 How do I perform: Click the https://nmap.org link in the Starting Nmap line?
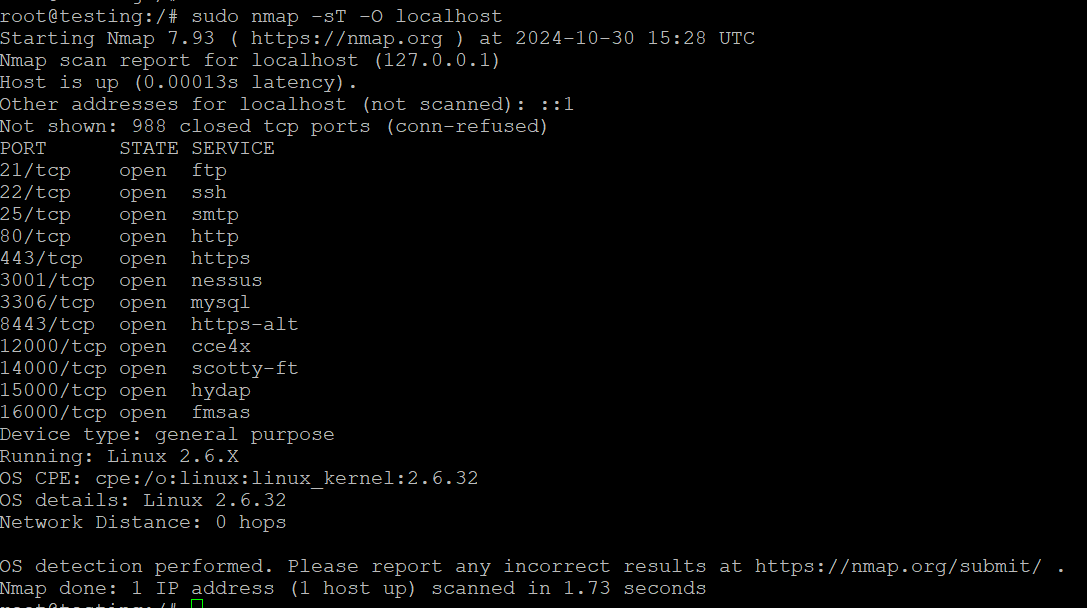click(x=346, y=38)
